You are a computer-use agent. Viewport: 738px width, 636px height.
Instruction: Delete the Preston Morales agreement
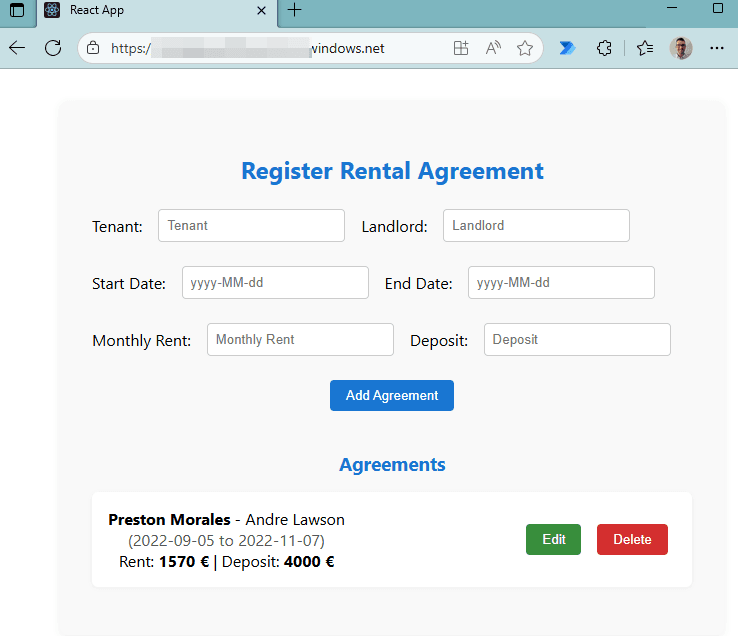631,539
